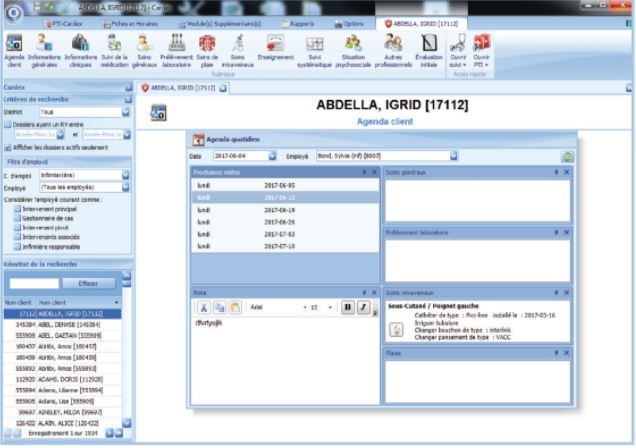Image resolution: width=636 pixels, height=448 pixels.
Task: Click the agenda icon beside patient name
Action: click(159, 113)
